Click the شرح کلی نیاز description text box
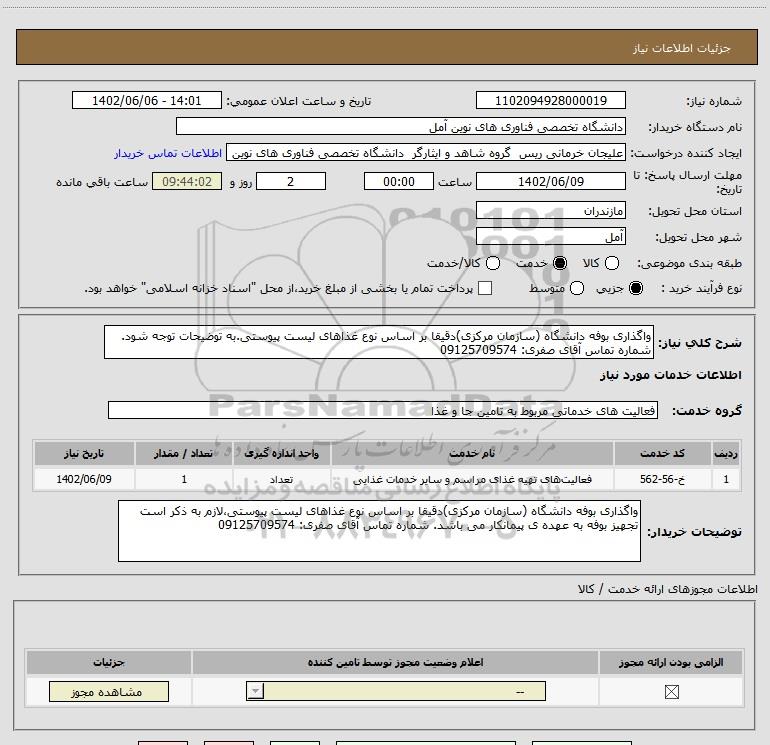 point(379,342)
